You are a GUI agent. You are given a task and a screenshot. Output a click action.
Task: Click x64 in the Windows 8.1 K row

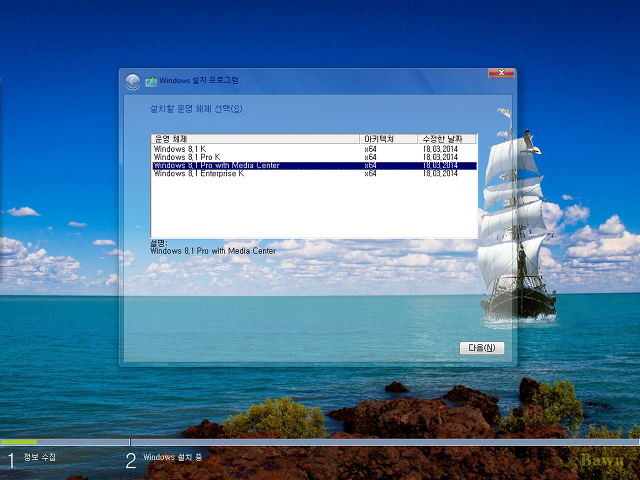coord(370,149)
